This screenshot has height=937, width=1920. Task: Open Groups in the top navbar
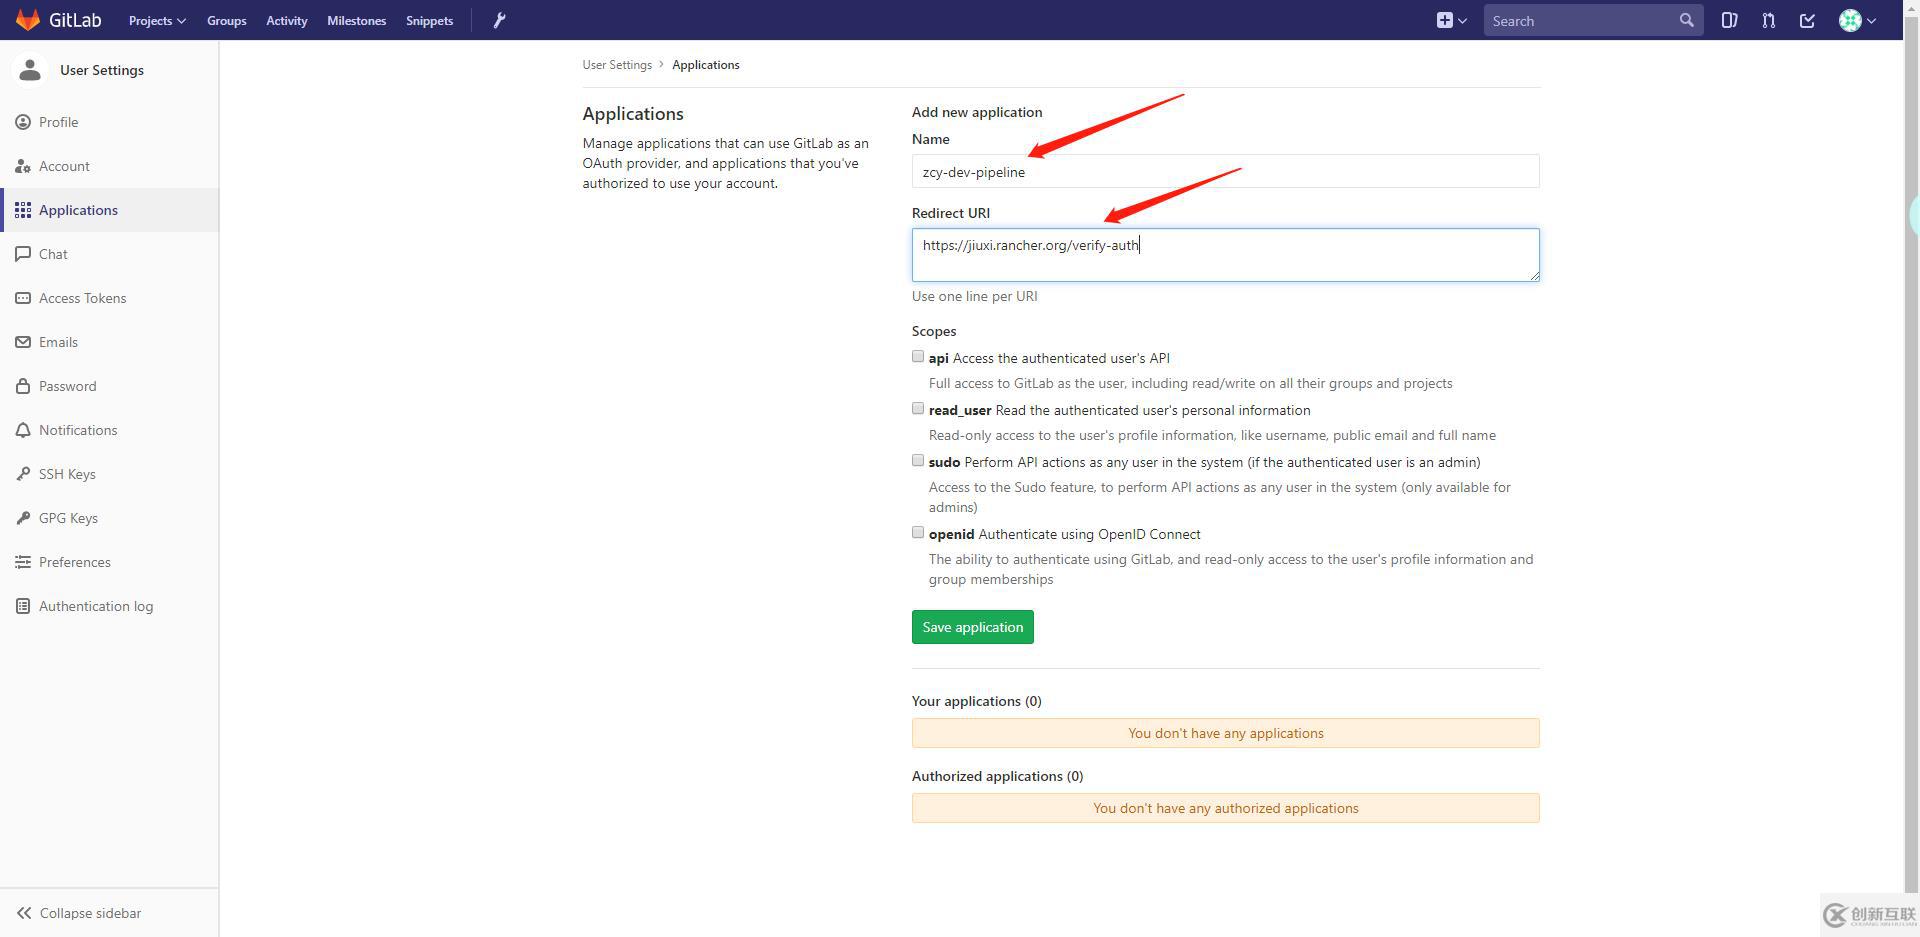(227, 20)
